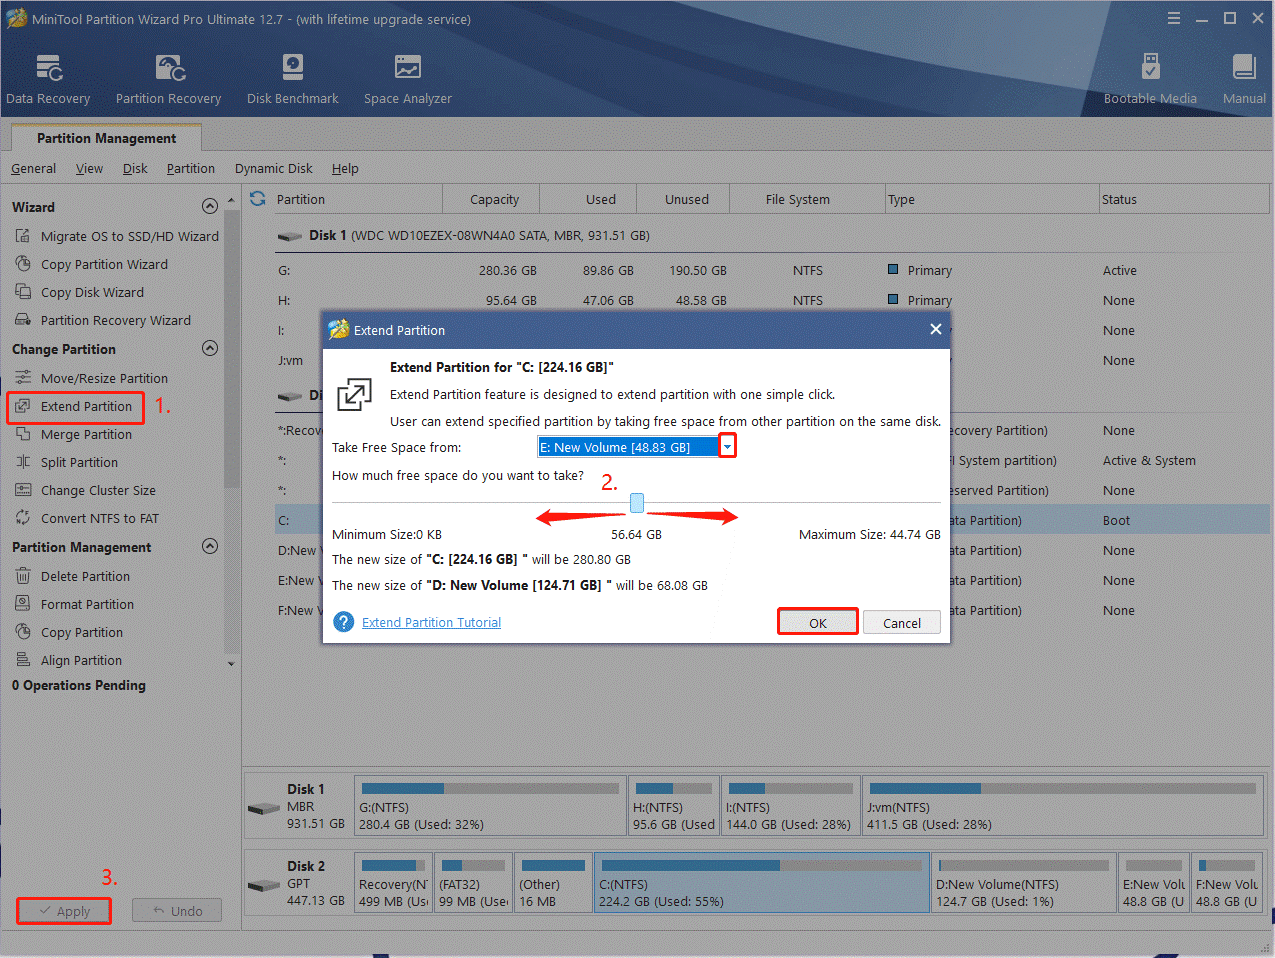This screenshot has width=1275, height=958.
Task: Select the E:New Volume block in disk map
Action: tap(1154, 882)
